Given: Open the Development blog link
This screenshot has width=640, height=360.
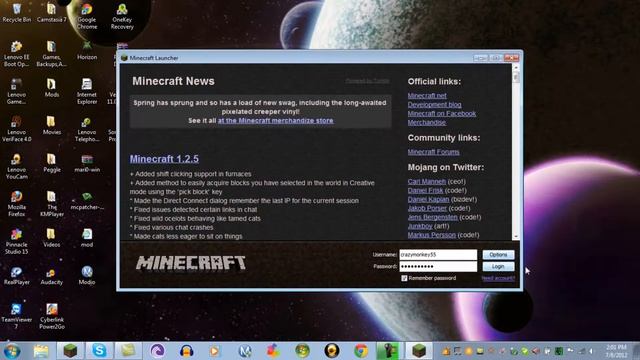Looking at the screenshot, I should [x=434, y=104].
